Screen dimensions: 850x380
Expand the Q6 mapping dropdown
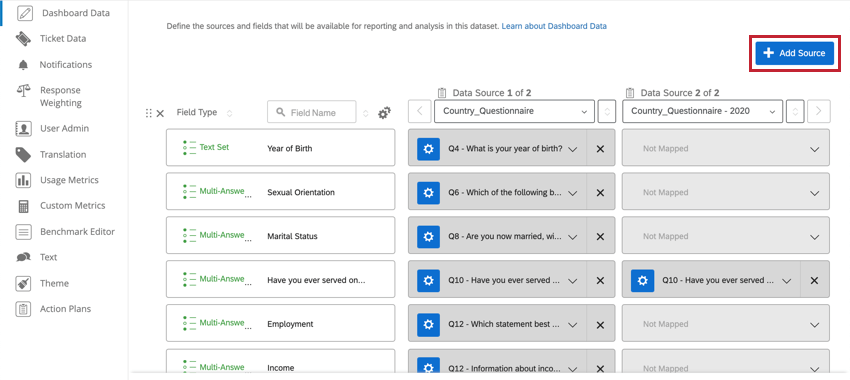(x=572, y=193)
